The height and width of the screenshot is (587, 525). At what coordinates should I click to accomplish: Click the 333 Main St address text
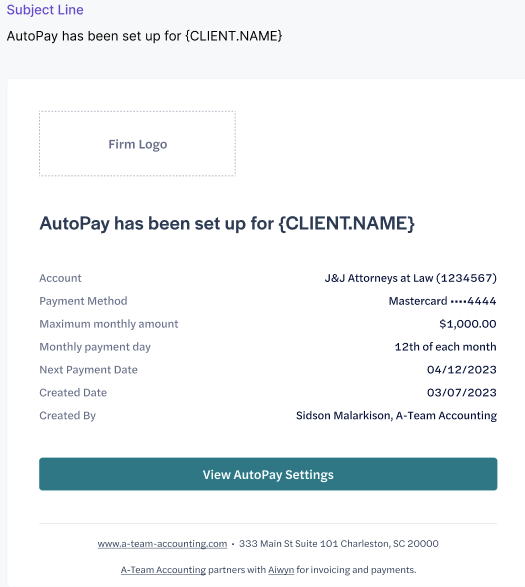pyautogui.click(x=339, y=544)
